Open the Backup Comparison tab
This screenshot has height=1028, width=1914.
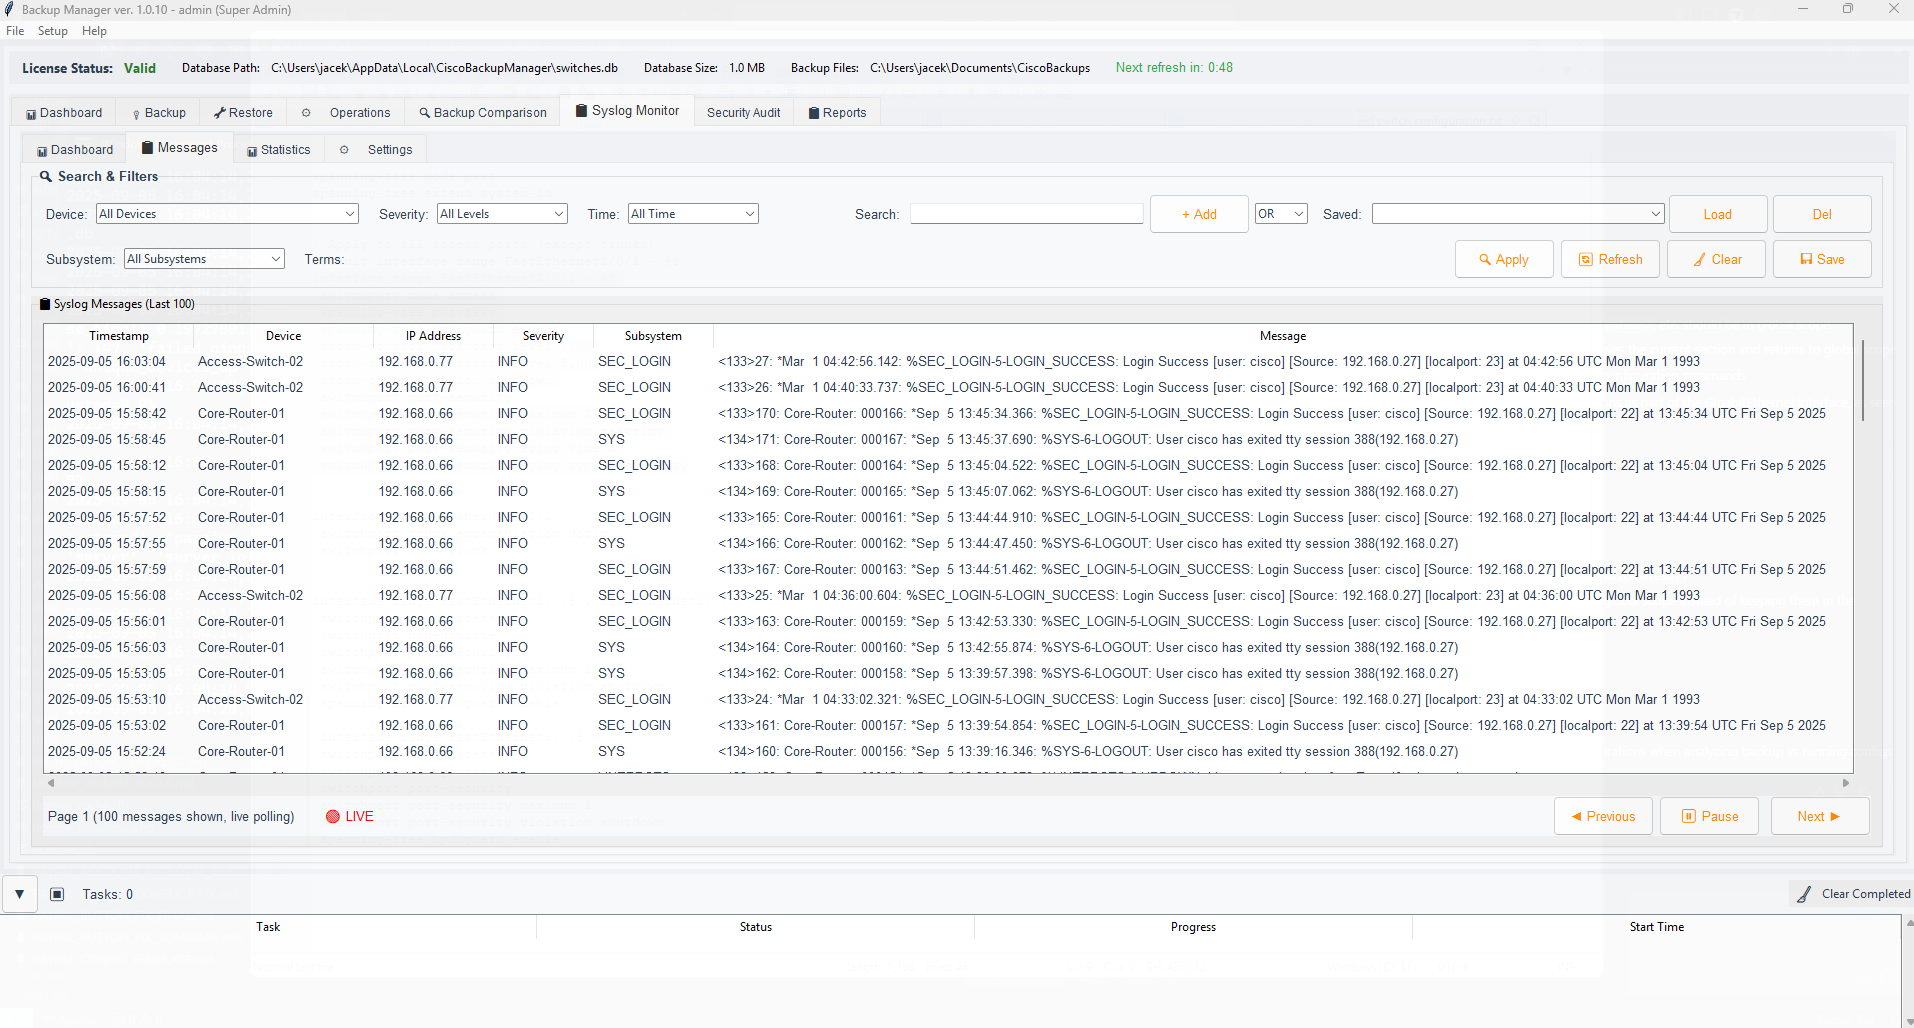[x=482, y=113]
